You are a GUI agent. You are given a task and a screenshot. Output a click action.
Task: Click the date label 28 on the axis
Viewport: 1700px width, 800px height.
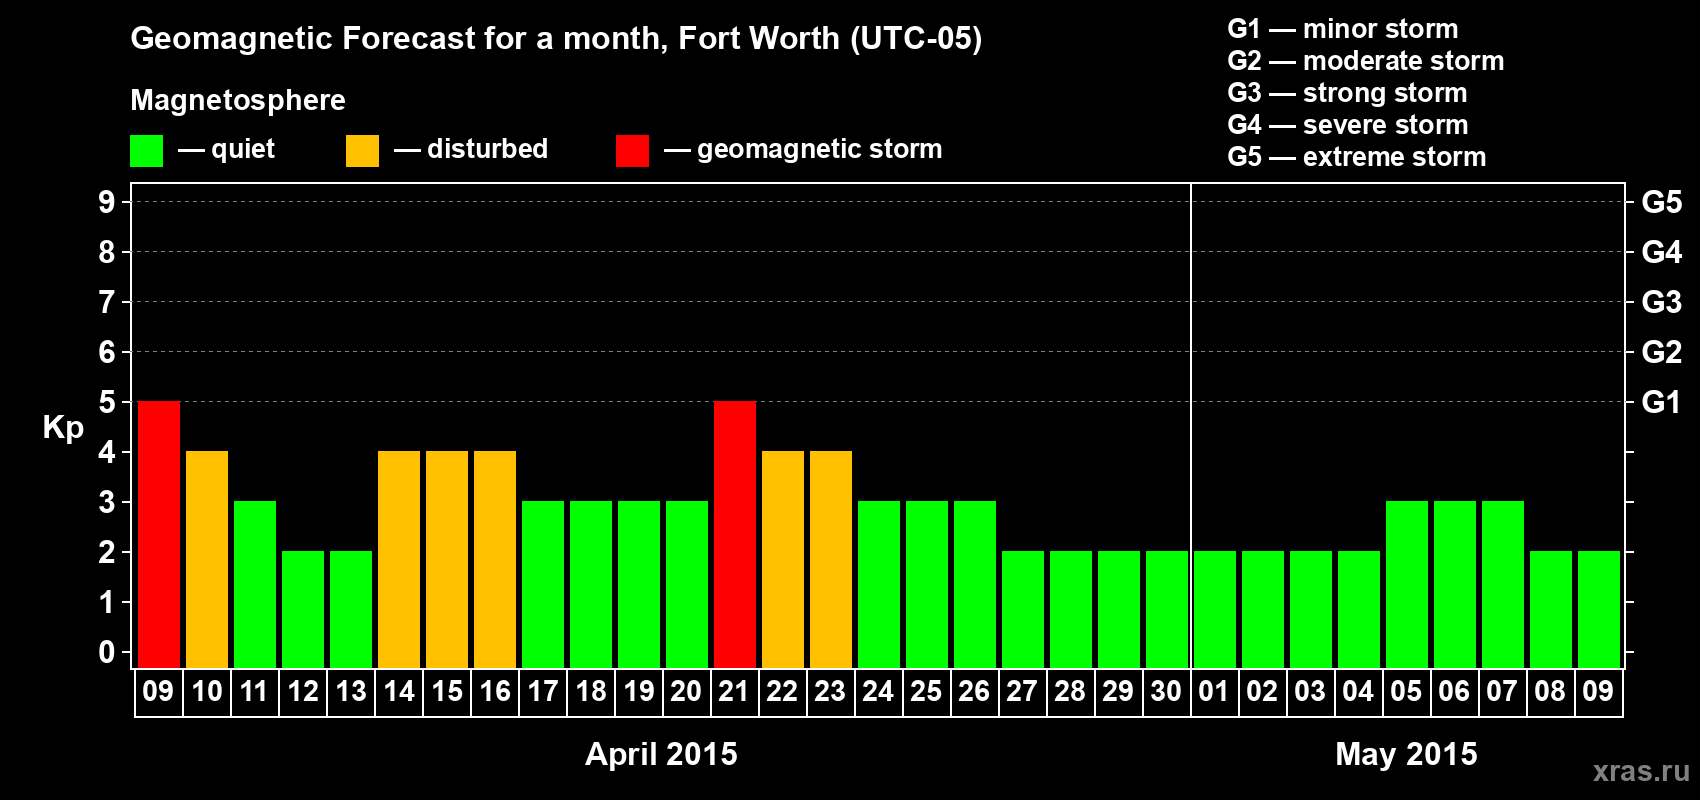pos(1070,691)
